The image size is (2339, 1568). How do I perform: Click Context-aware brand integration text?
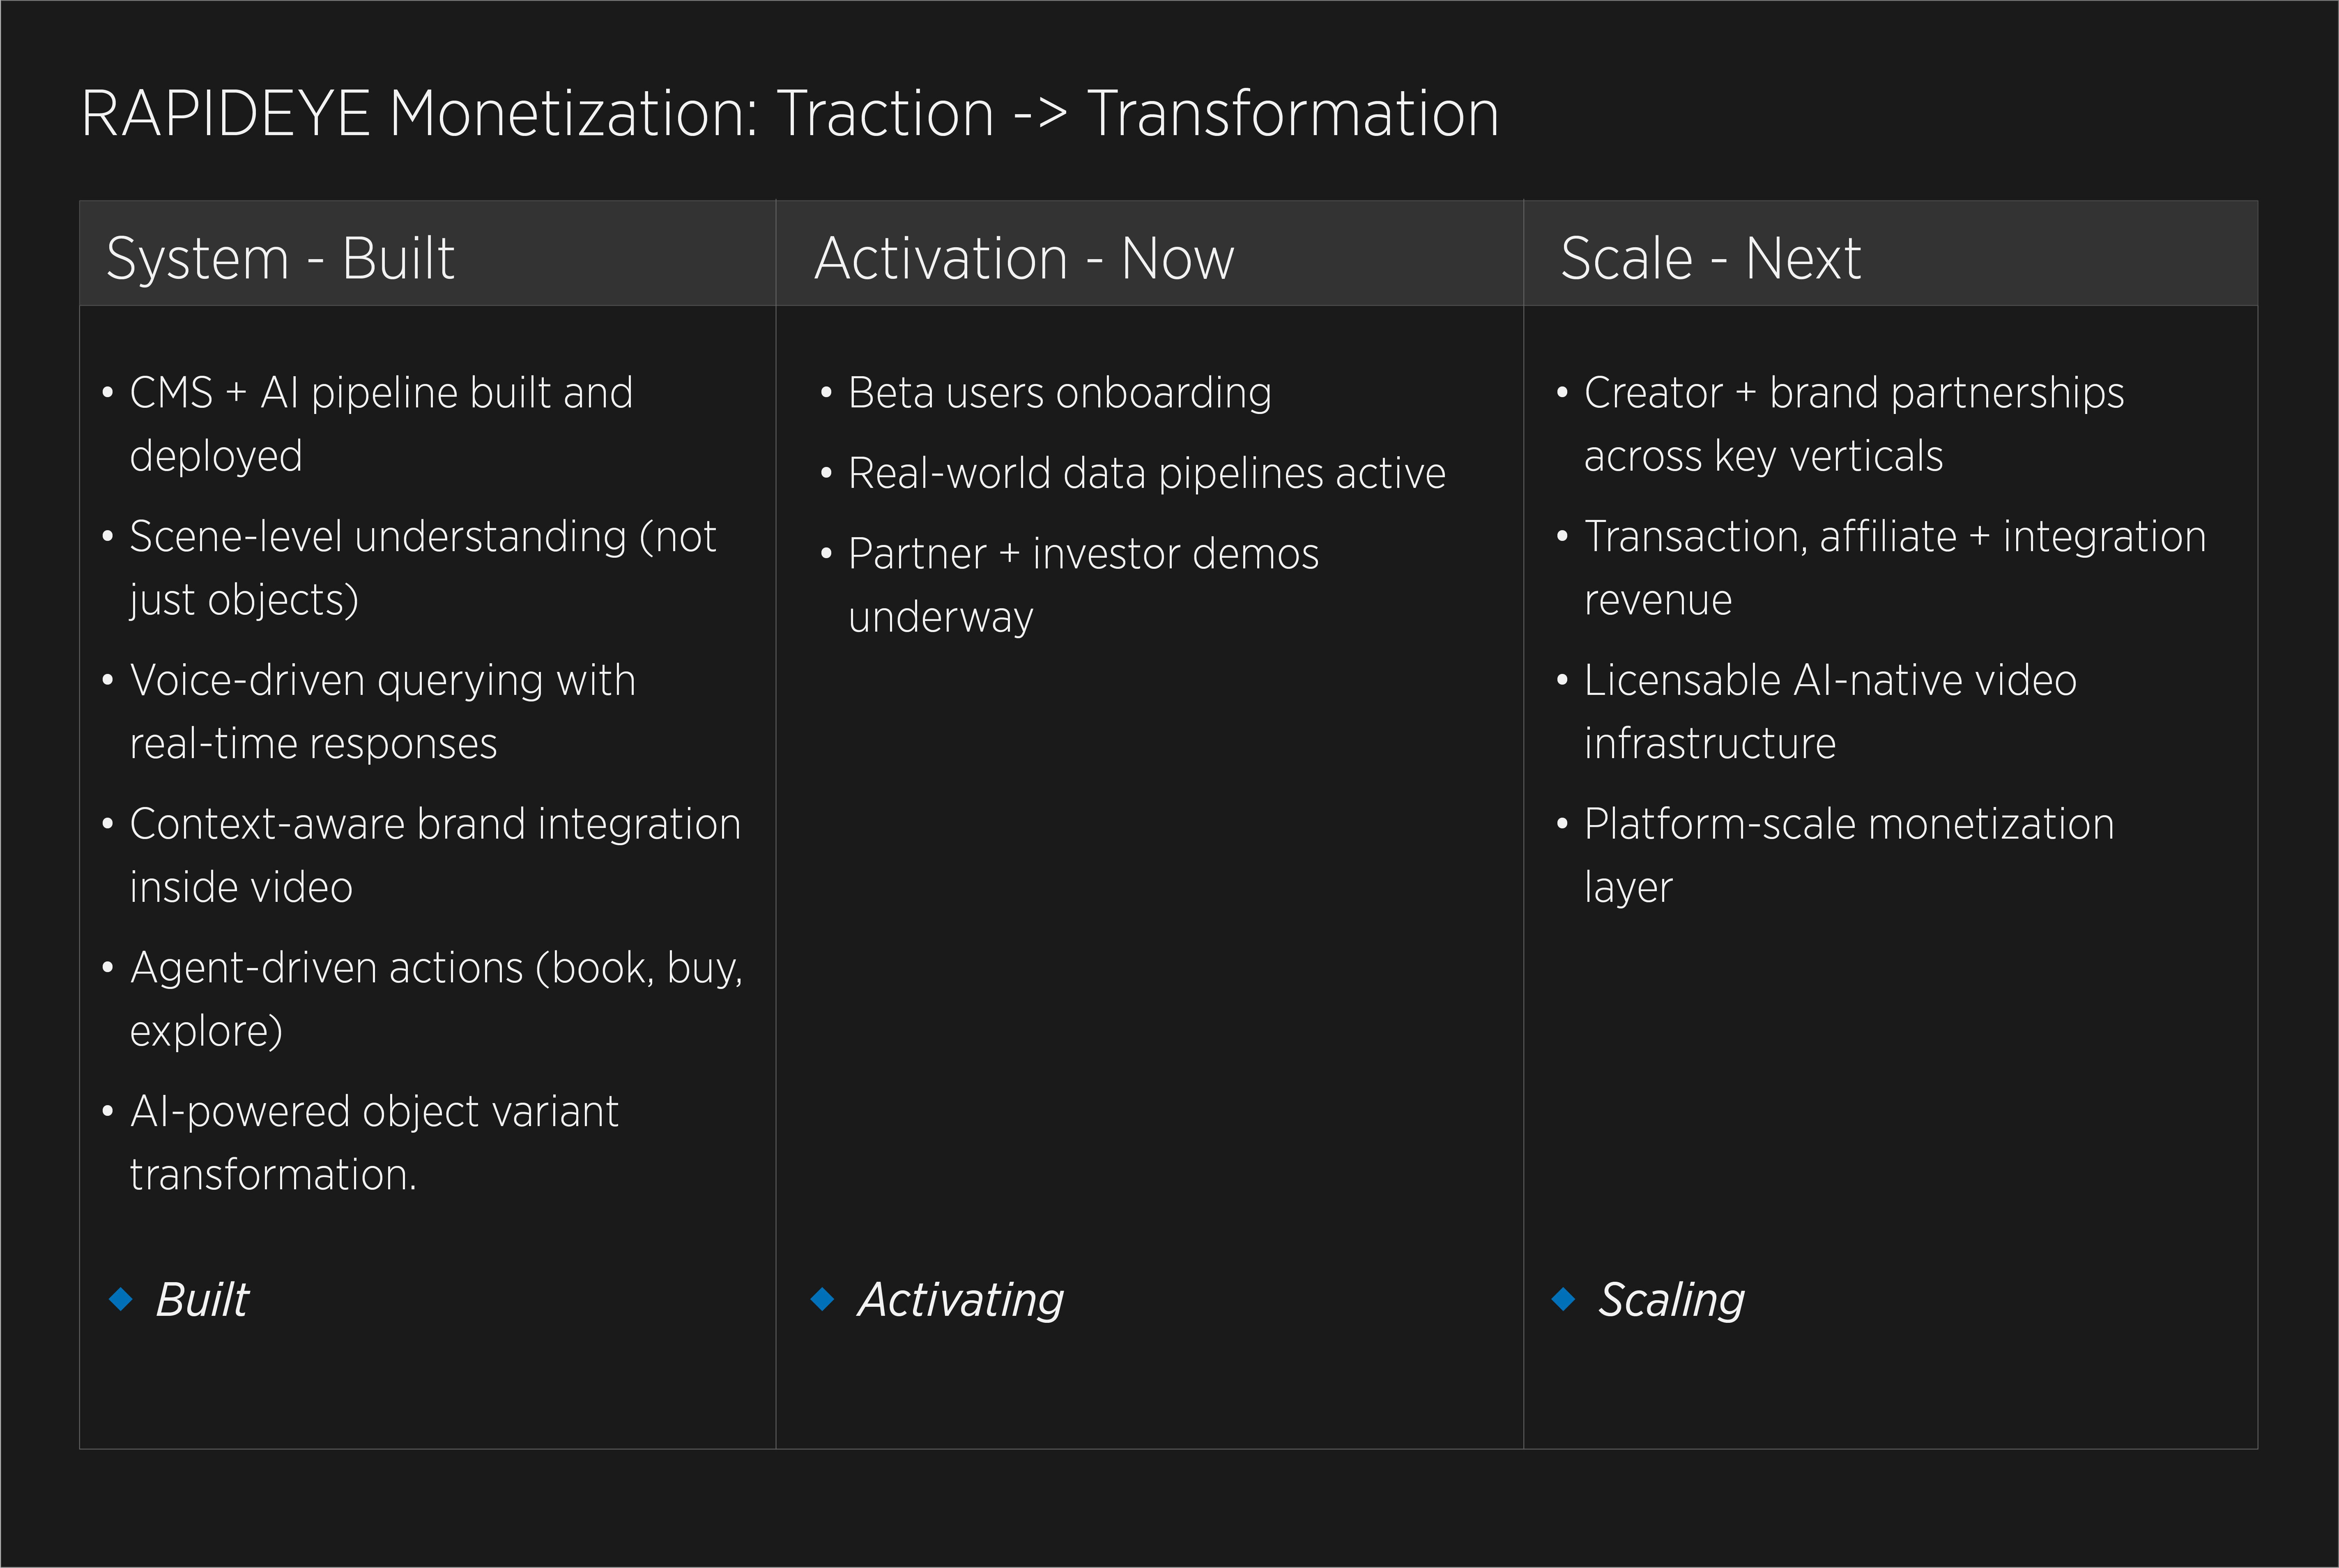pos(435,855)
